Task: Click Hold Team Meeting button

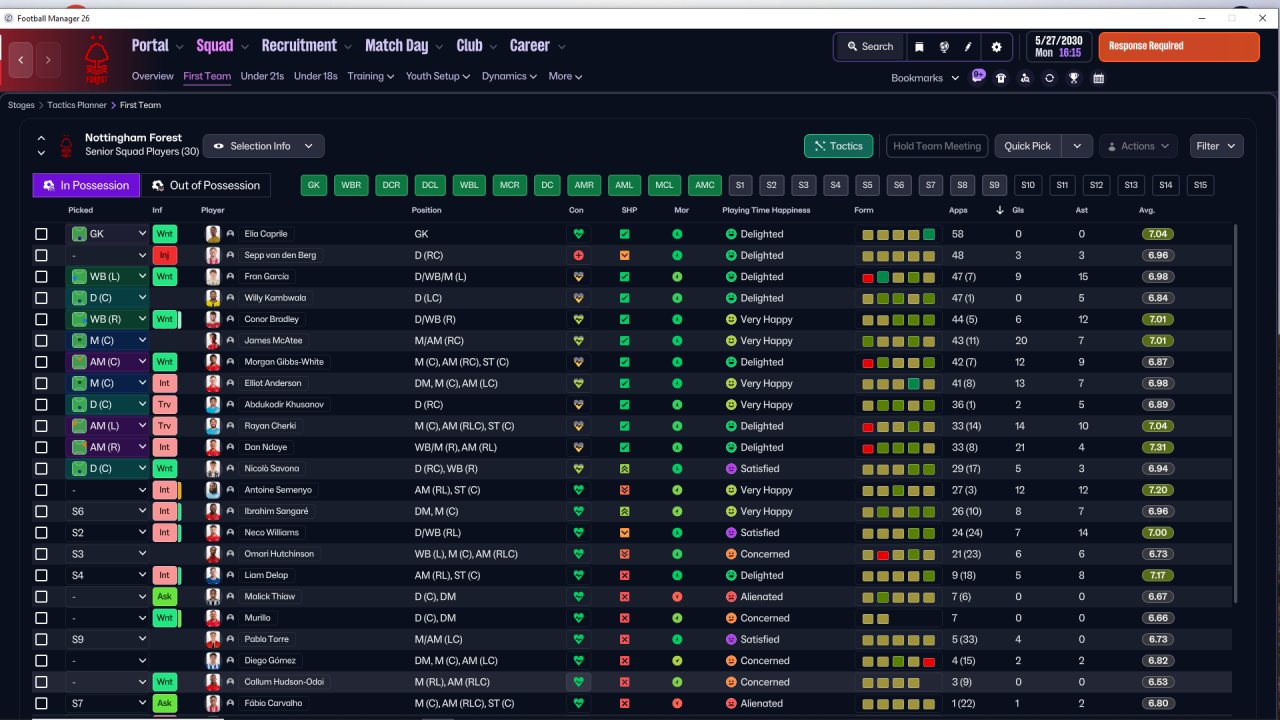Action: [x=937, y=146]
